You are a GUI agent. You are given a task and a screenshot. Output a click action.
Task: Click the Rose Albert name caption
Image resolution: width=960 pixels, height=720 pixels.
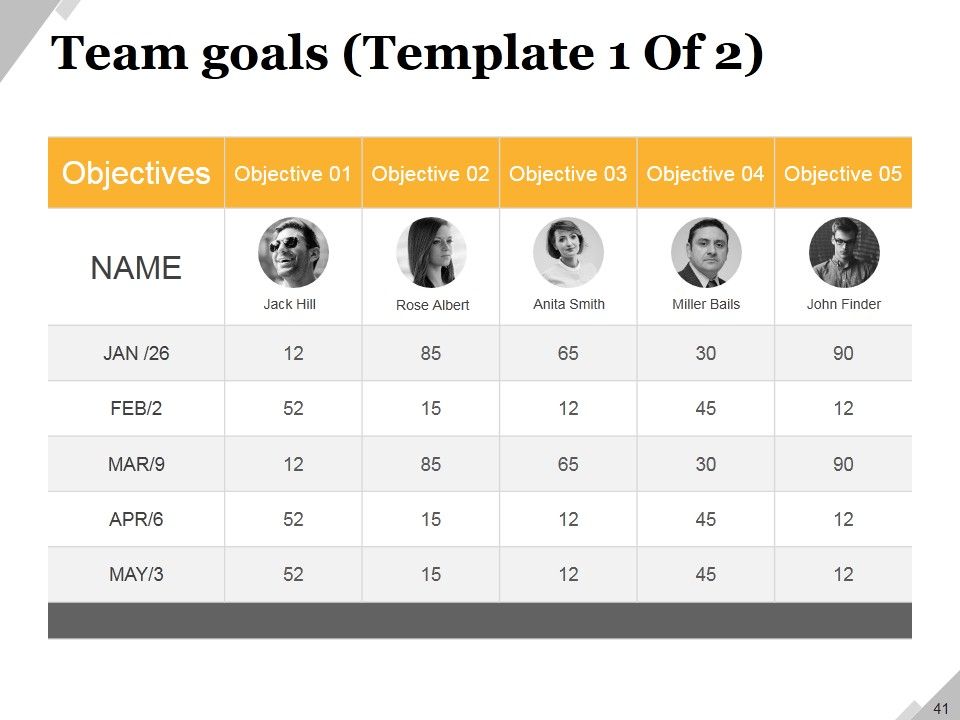(x=432, y=305)
